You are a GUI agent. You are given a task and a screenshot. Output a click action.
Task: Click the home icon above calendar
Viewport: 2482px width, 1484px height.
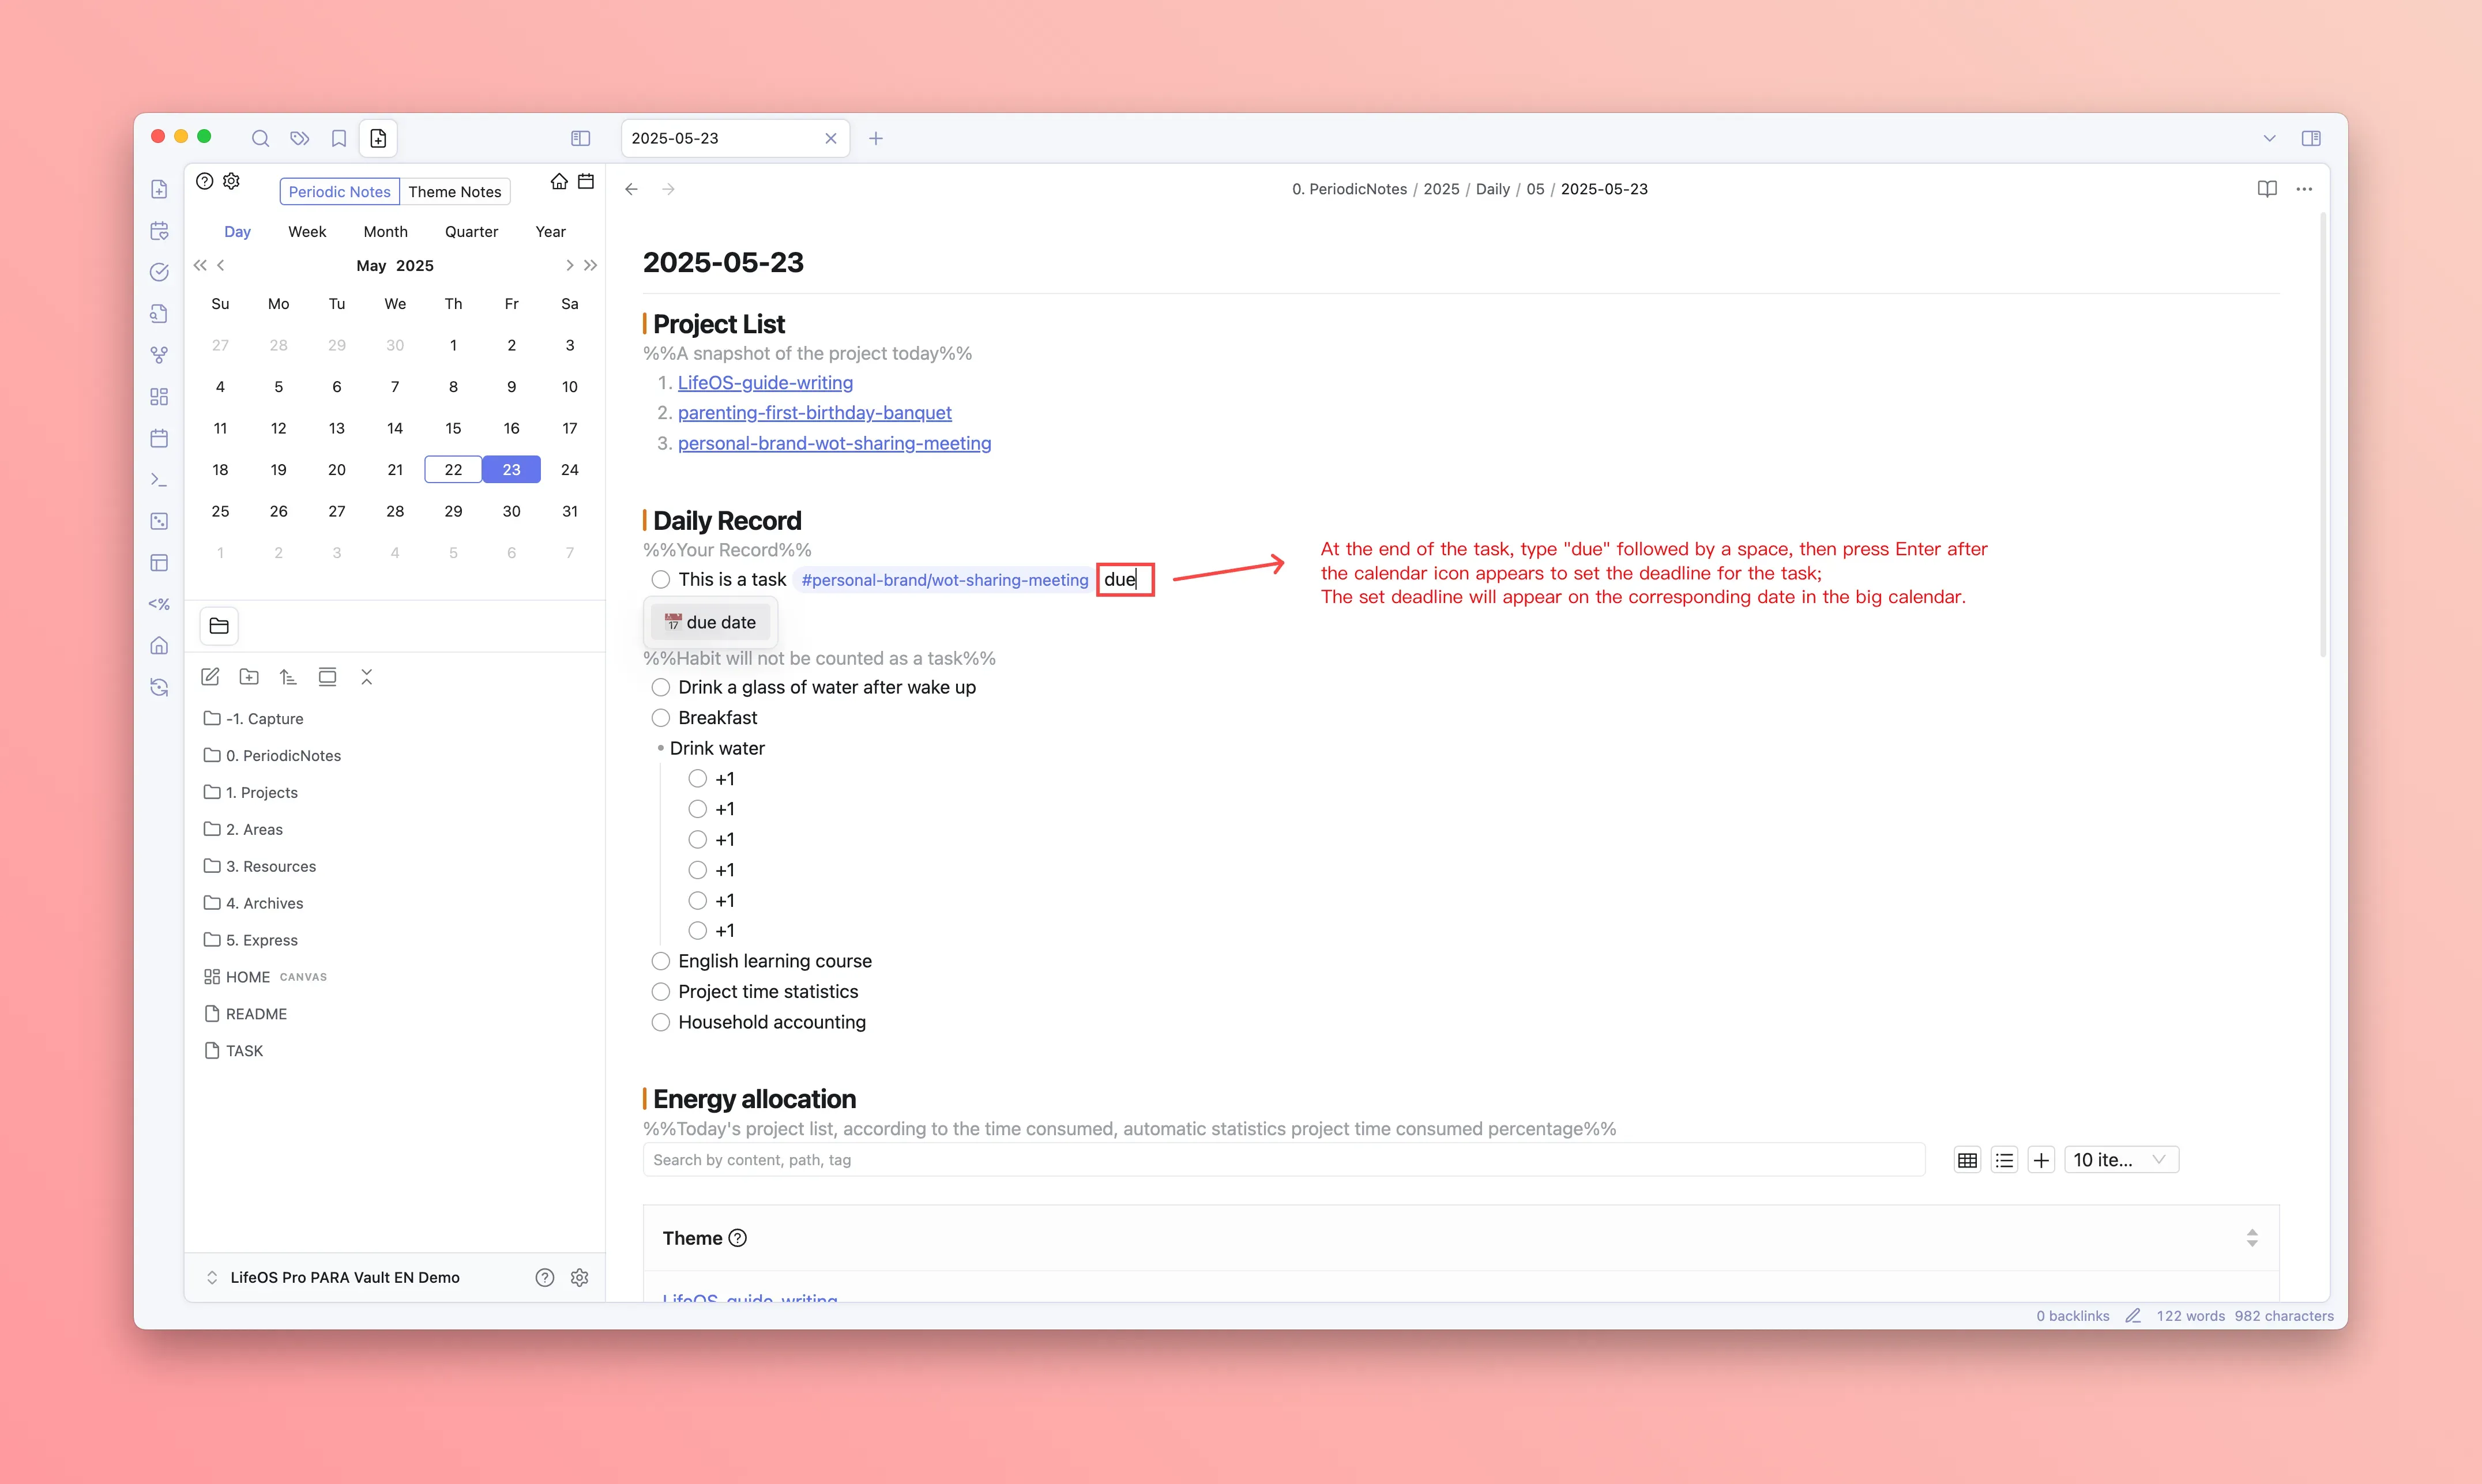(x=559, y=181)
